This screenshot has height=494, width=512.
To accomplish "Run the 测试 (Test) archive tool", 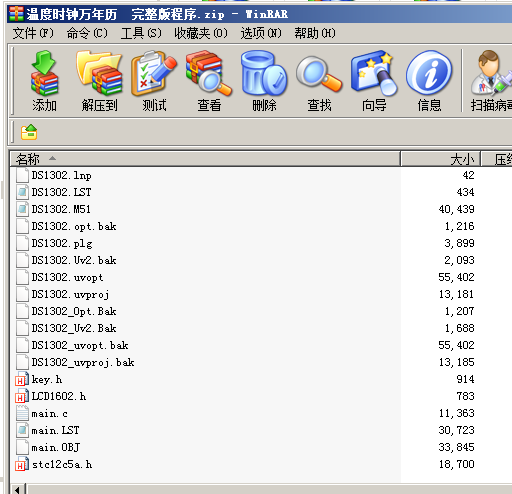I will [x=154, y=73].
